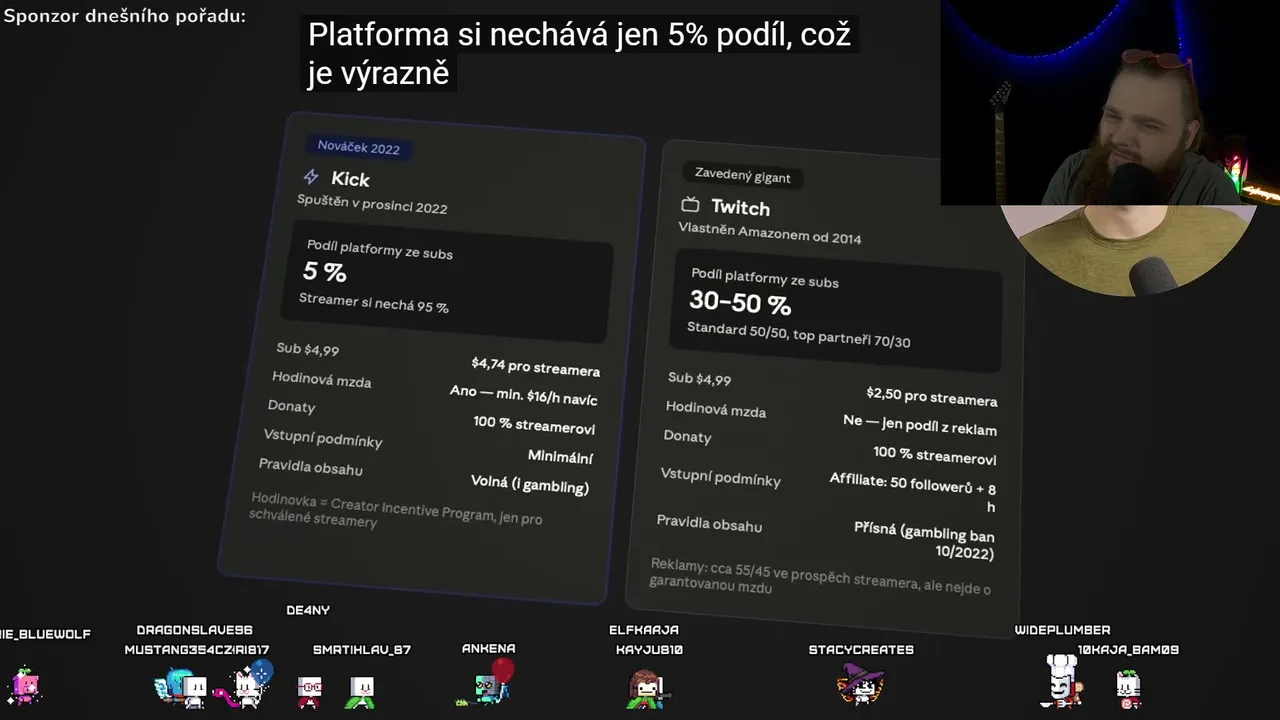Click 'Hodinová mzda' label in the Twitch card
Viewport: 1280px width, 720px height.
[716, 409]
